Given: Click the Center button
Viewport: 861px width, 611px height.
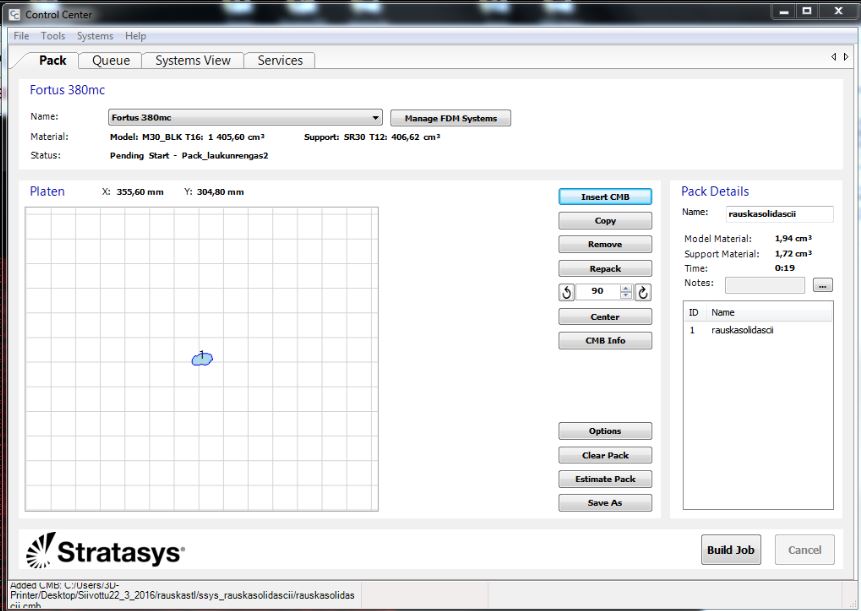Looking at the screenshot, I should 605,317.
